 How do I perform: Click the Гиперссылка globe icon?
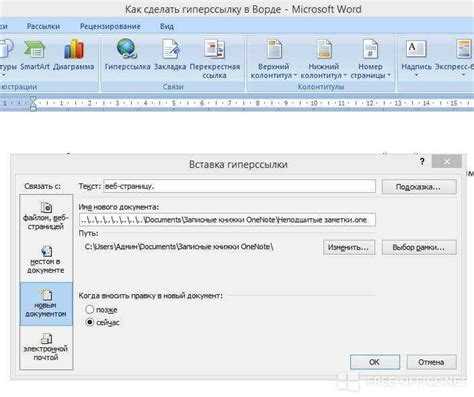127,49
